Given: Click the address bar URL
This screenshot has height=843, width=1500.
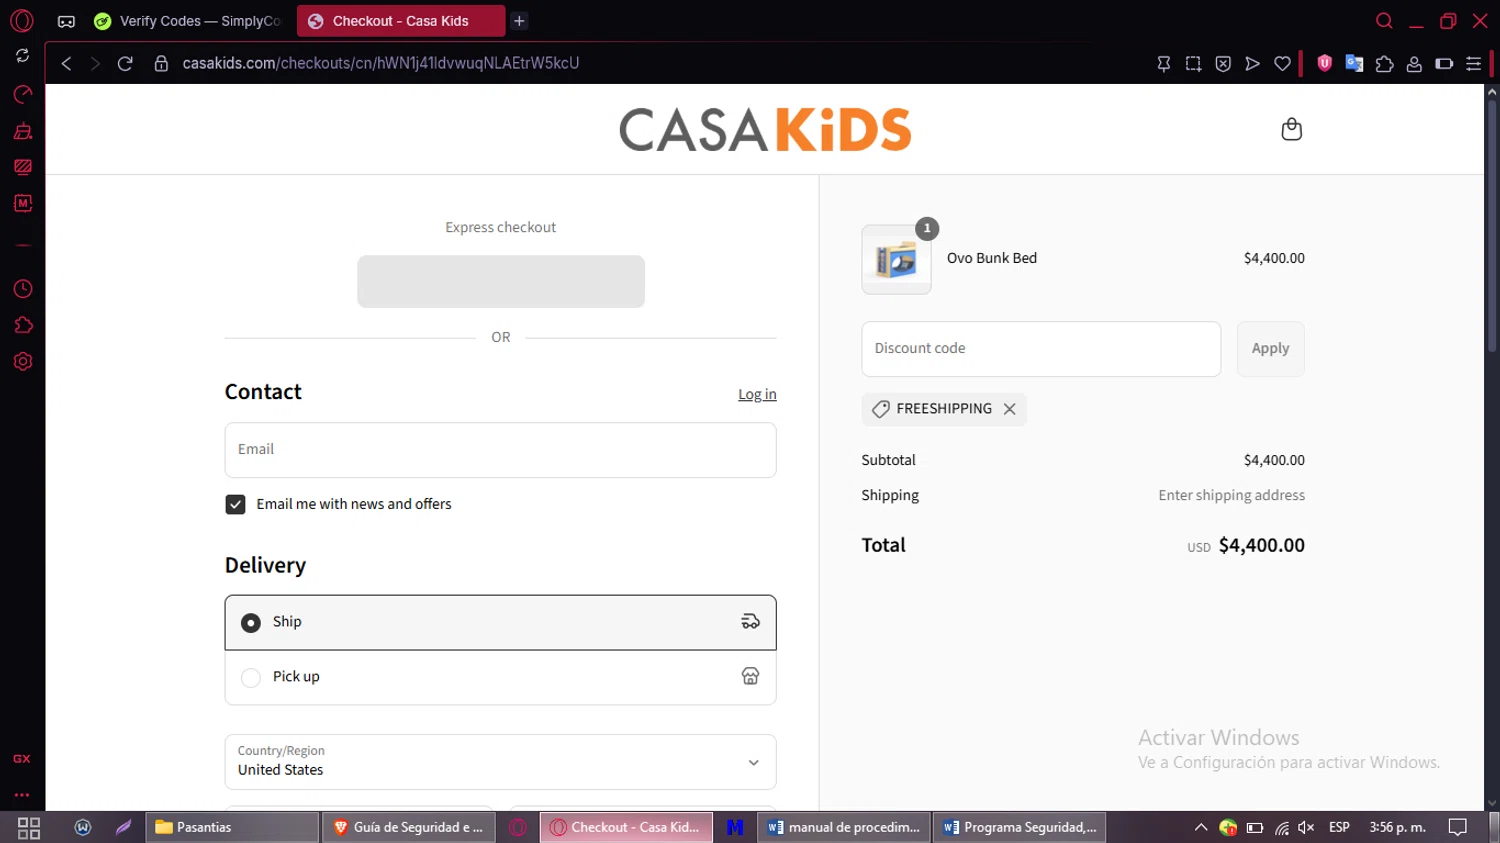Looking at the screenshot, I should (x=381, y=63).
